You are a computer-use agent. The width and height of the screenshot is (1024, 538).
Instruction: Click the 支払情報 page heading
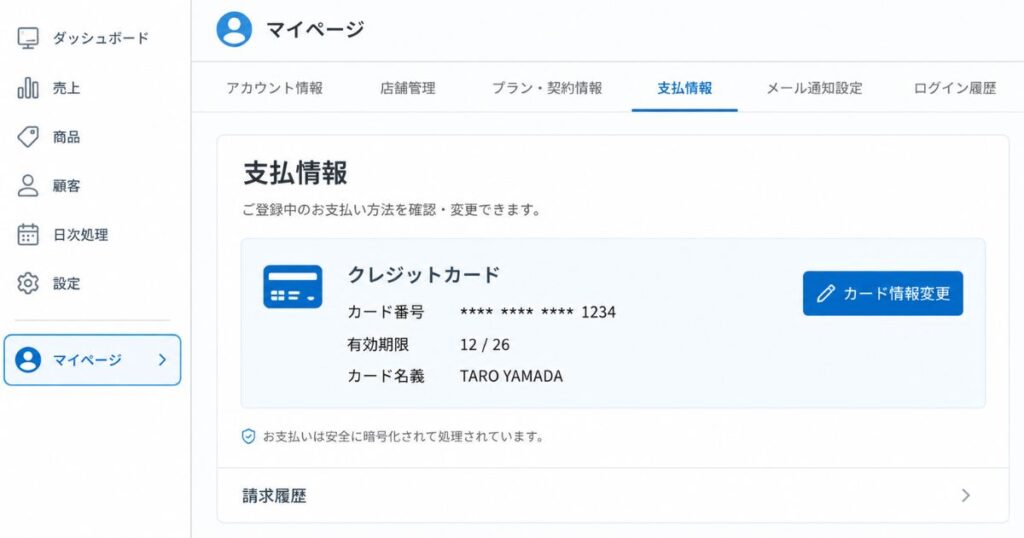coord(295,173)
